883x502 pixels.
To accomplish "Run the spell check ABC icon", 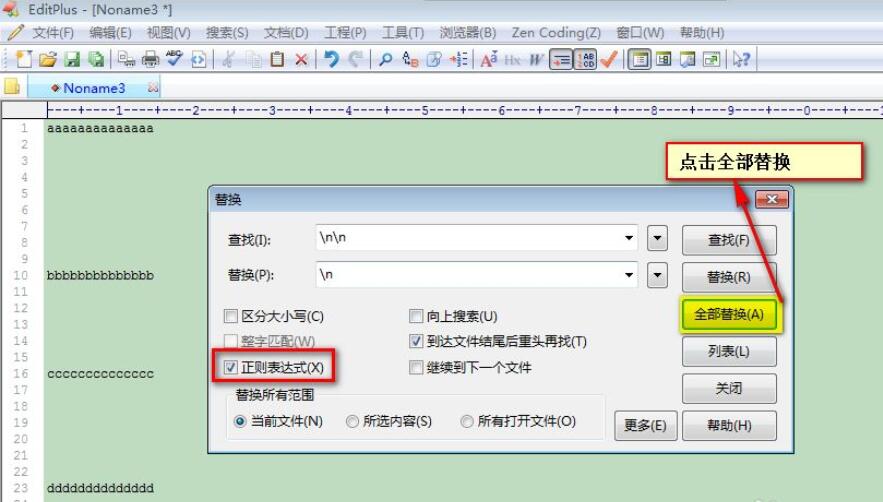I will [x=174, y=59].
